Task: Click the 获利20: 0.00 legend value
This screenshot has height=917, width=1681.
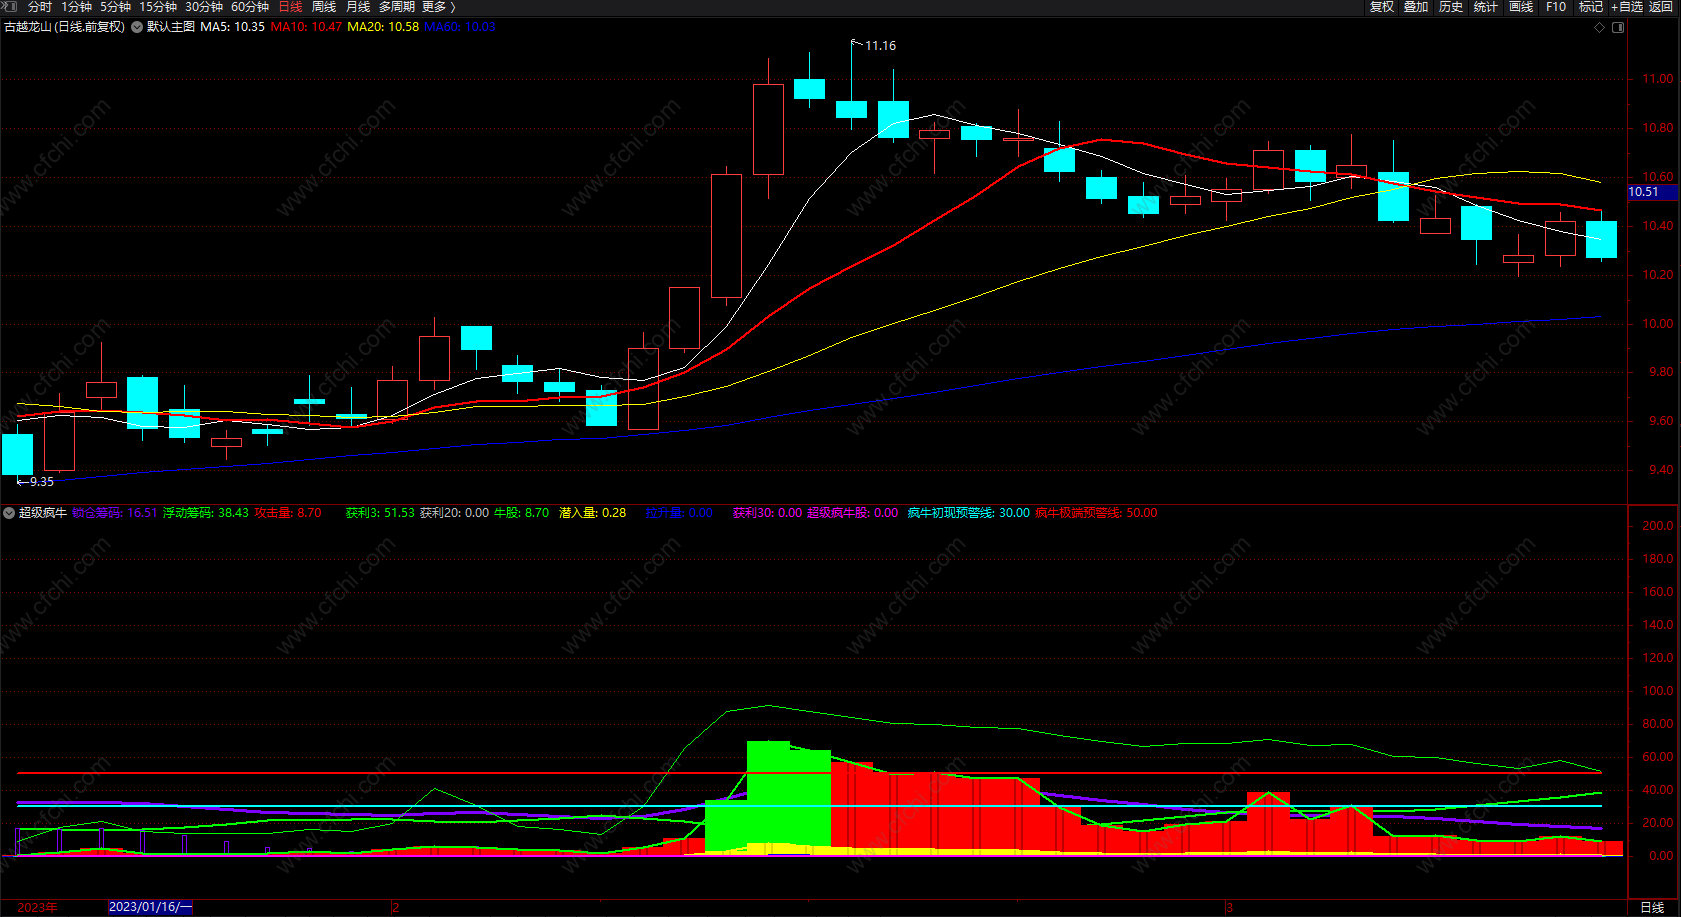Action: point(454,513)
